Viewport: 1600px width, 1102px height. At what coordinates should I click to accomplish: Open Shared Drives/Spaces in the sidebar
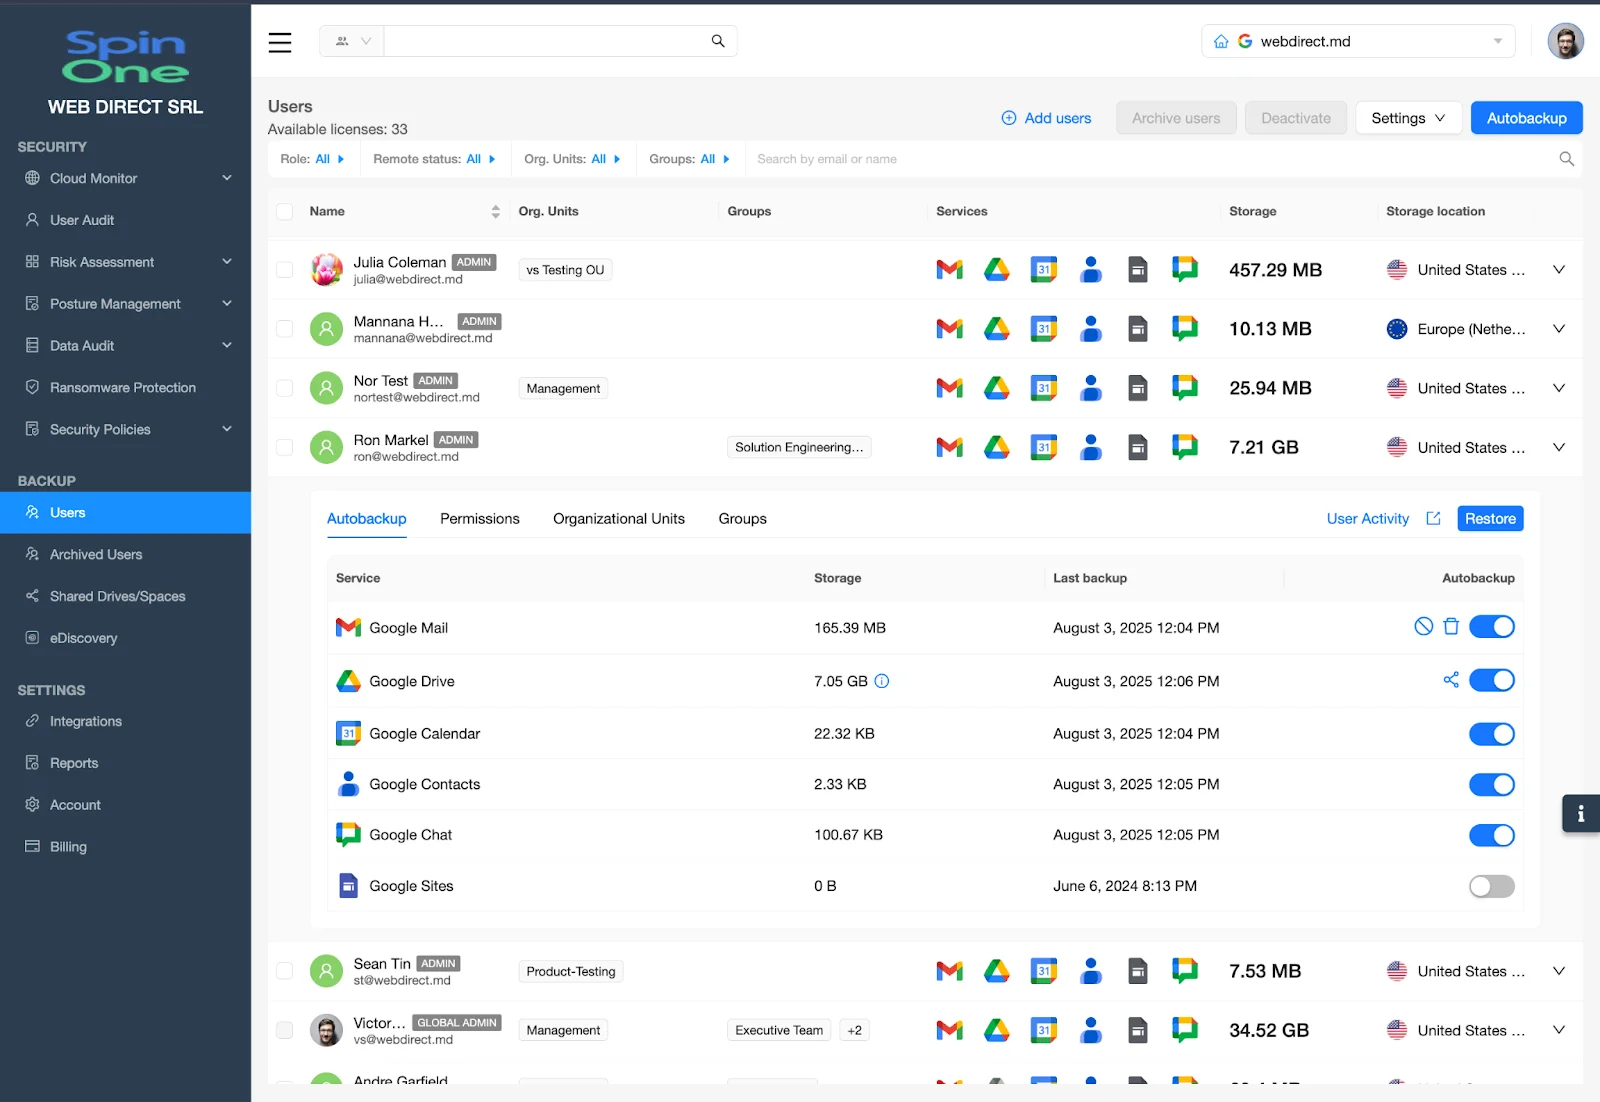tap(117, 595)
